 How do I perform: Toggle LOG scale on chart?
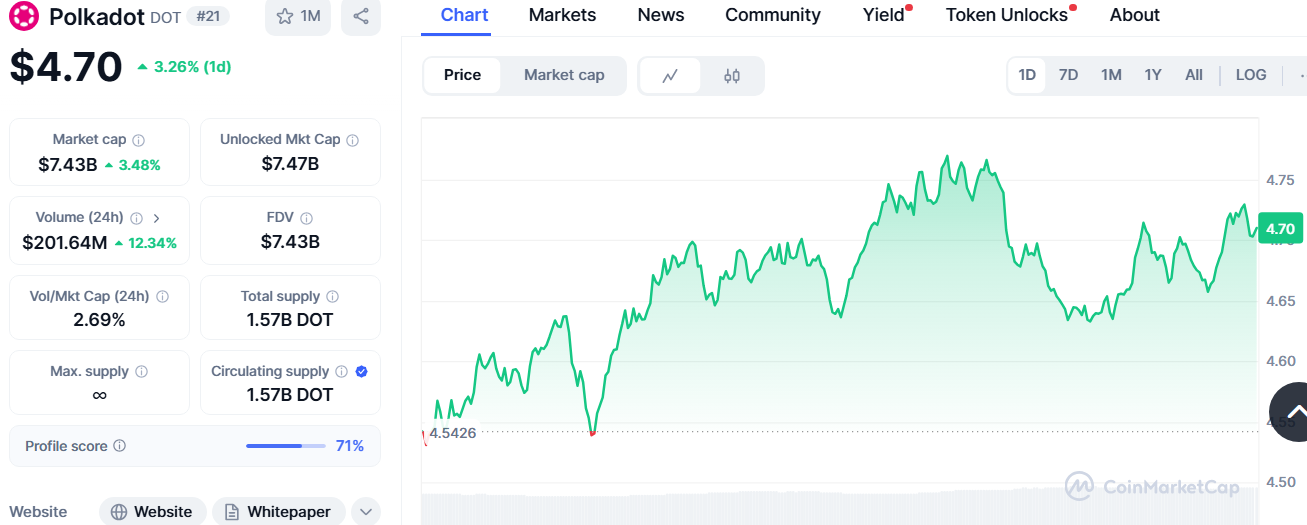point(1251,75)
